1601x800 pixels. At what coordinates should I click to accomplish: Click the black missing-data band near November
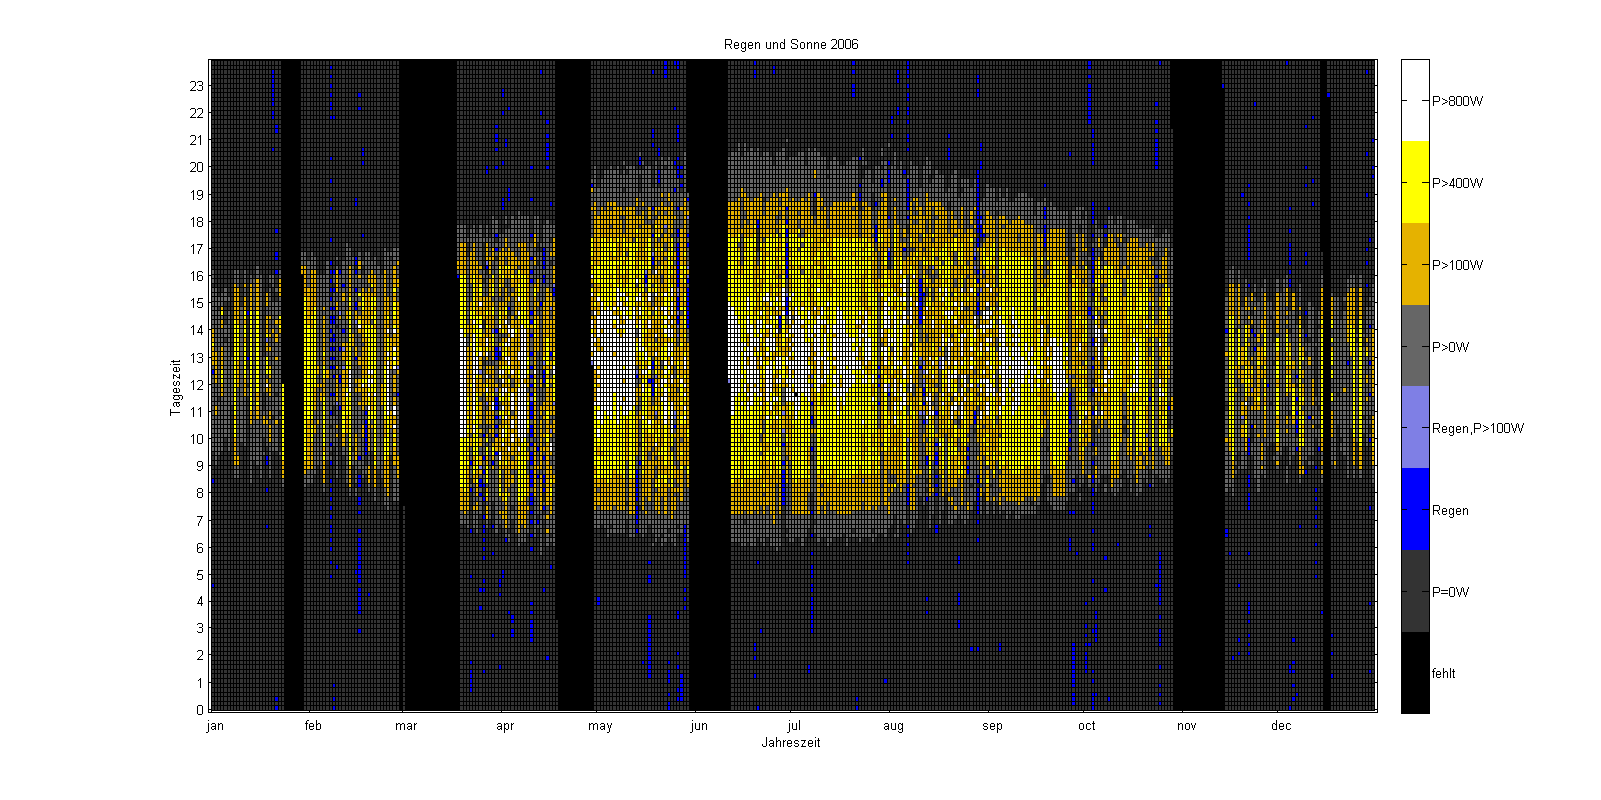click(1197, 385)
